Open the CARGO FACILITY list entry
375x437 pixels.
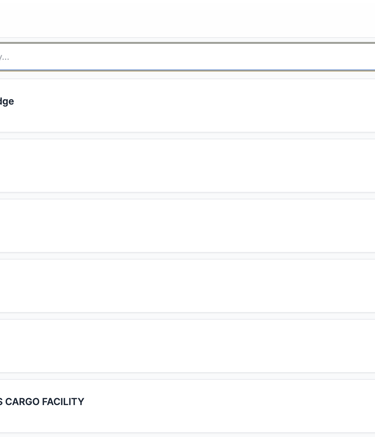(187, 406)
